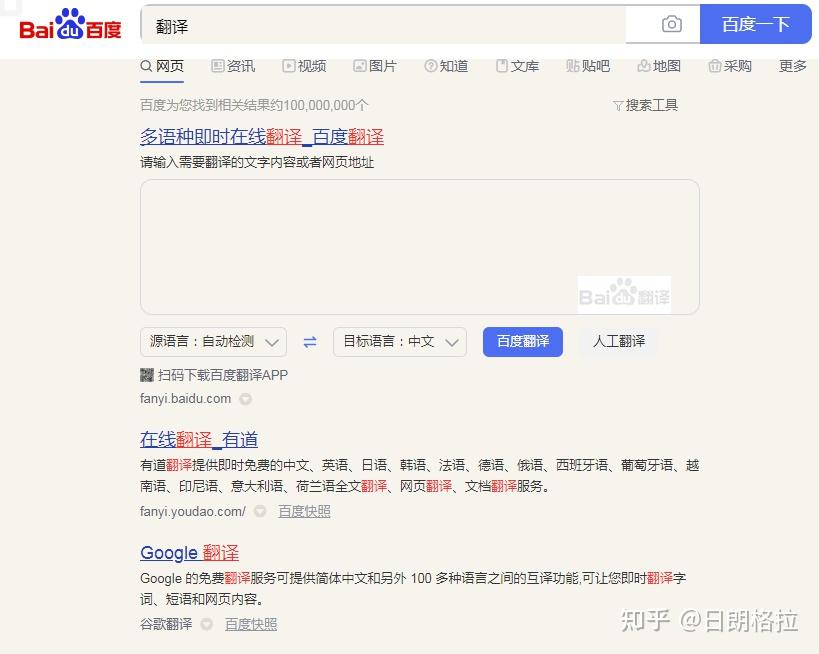Screen dimensions: 819x654
Task: Switch to the 资讯 tab
Action: [241, 66]
